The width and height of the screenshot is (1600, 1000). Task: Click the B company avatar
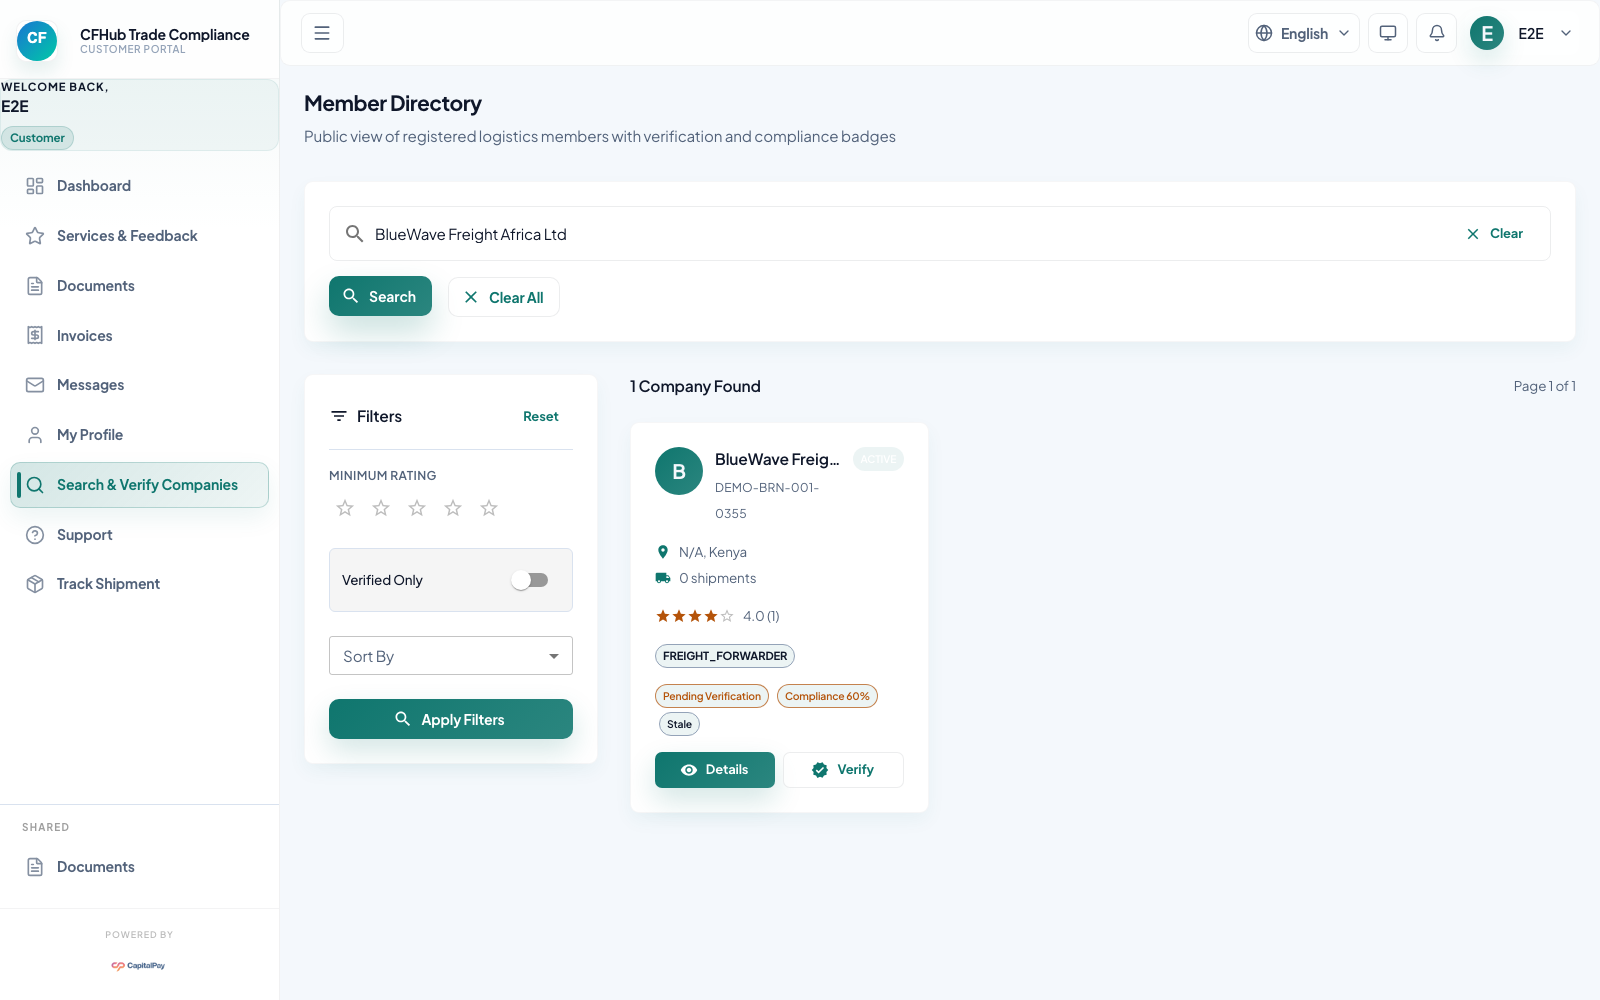click(x=678, y=471)
